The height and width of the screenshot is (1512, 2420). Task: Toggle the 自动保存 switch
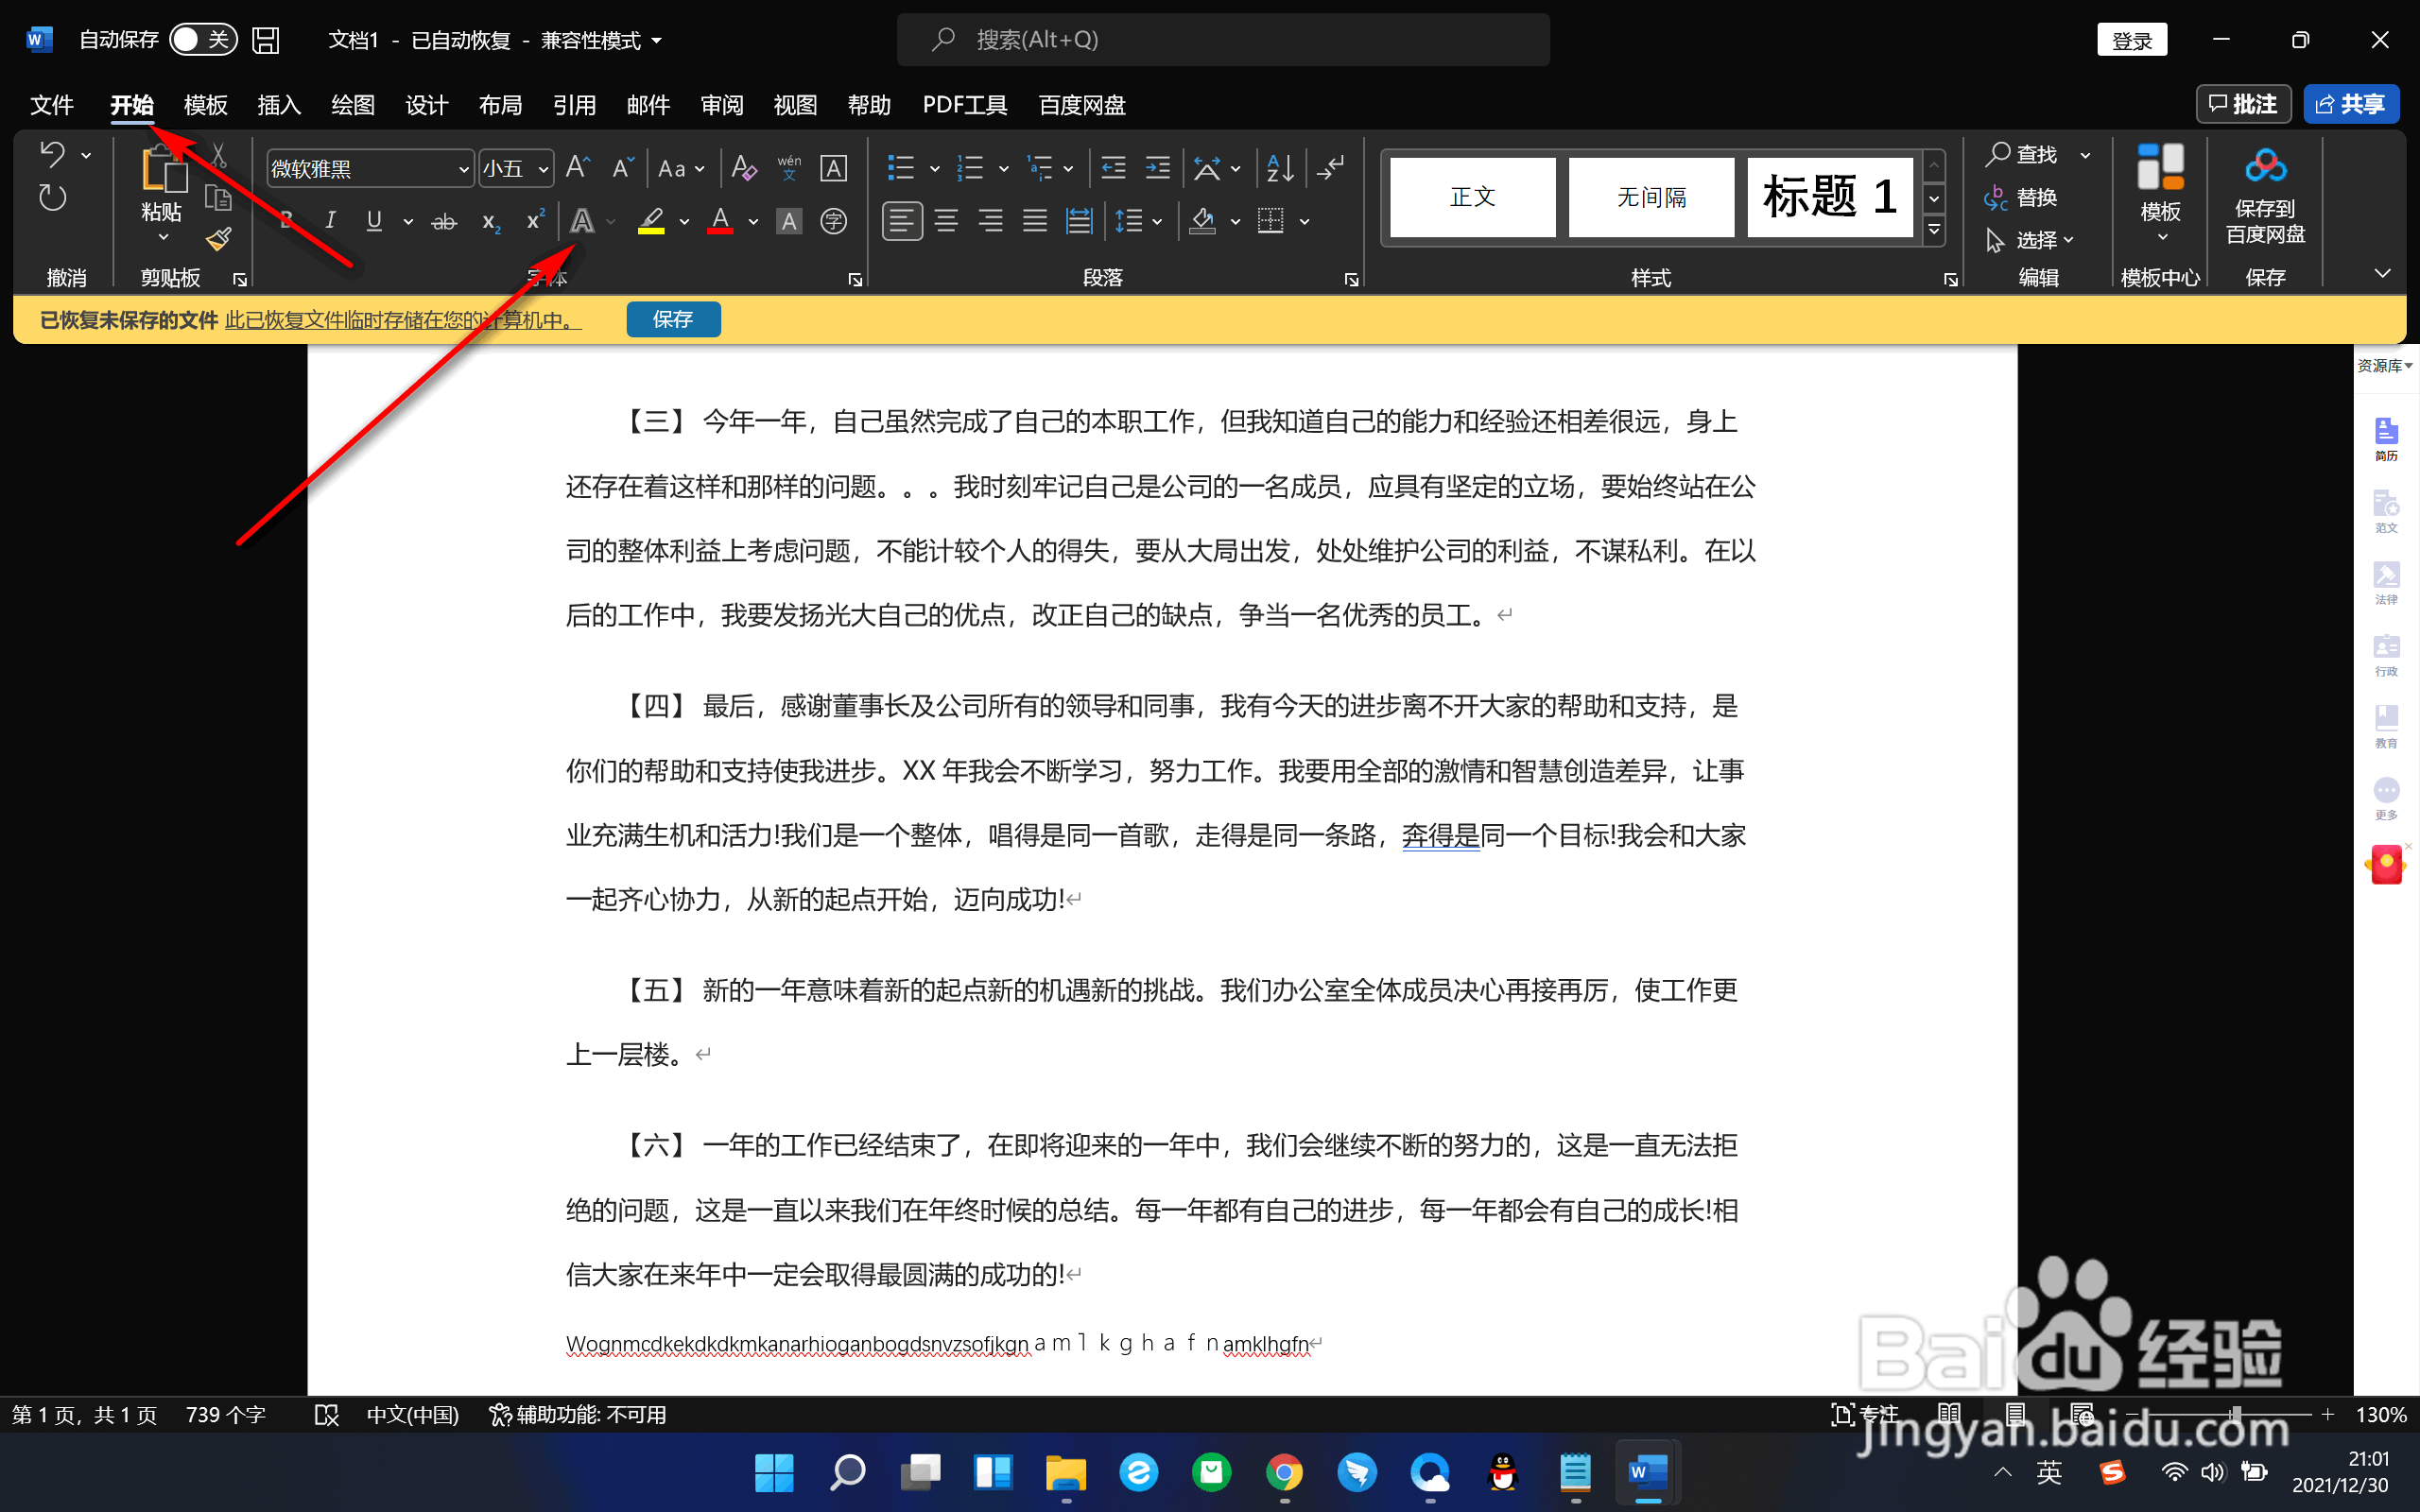coord(203,40)
